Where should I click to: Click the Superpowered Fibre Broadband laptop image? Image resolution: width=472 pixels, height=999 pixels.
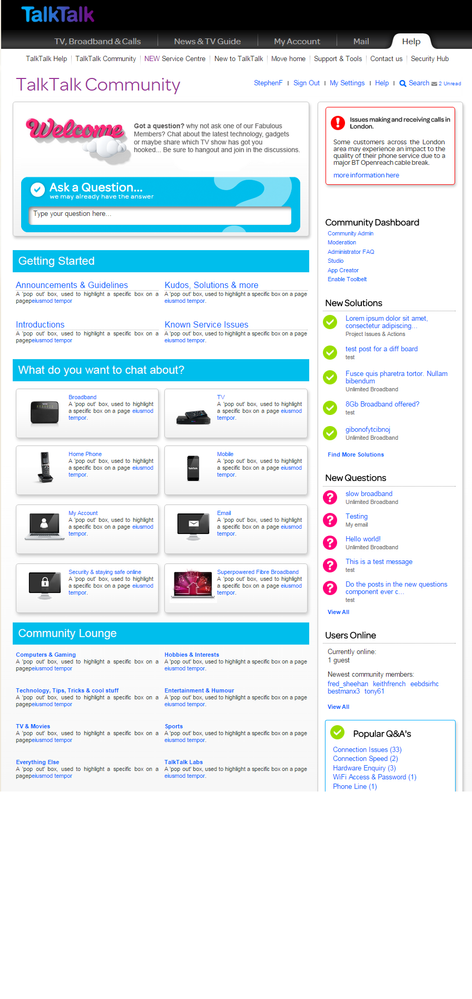[193, 585]
